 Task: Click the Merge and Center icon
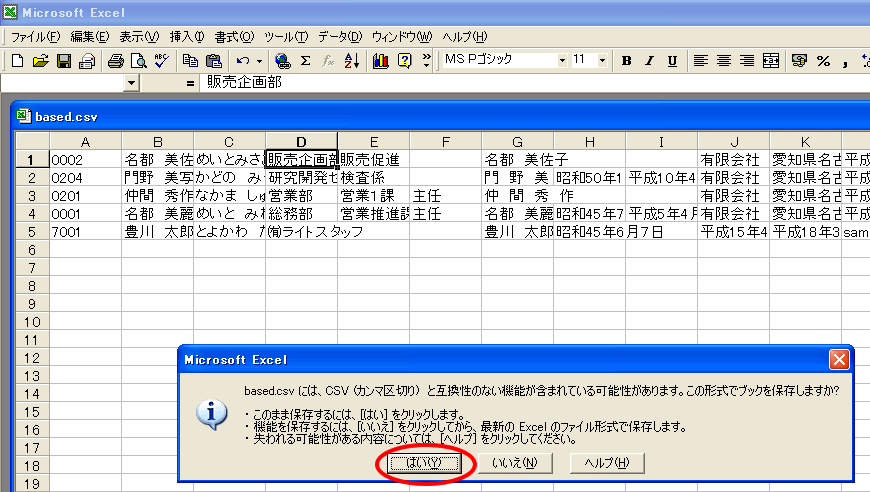tap(771, 61)
